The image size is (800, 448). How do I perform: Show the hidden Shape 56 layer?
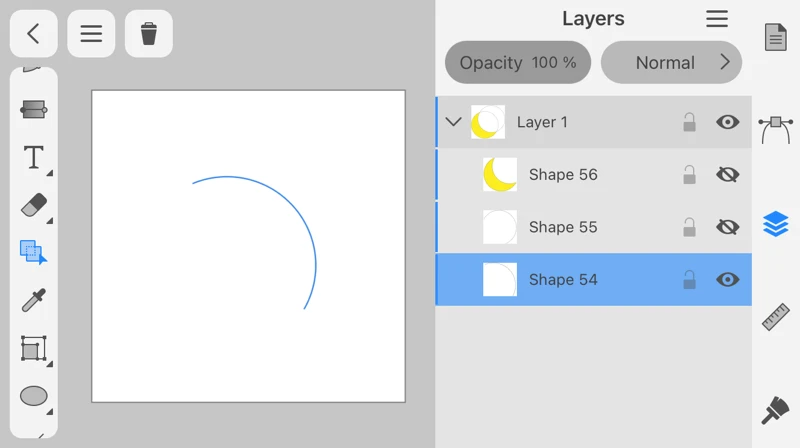pos(727,175)
